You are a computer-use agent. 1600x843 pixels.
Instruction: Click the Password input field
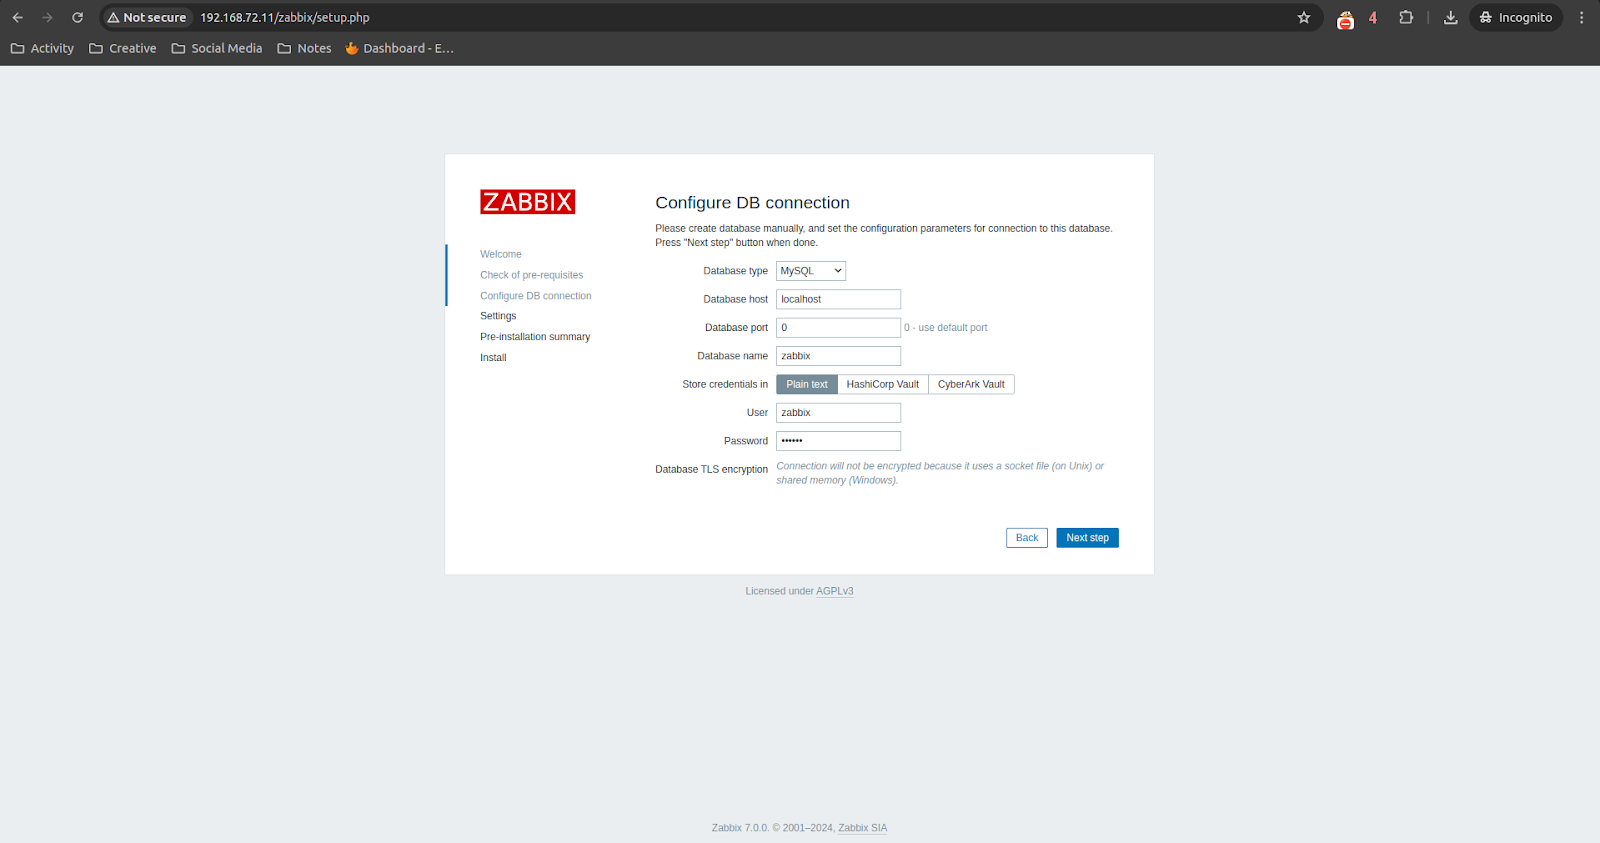(x=838, y=441)
